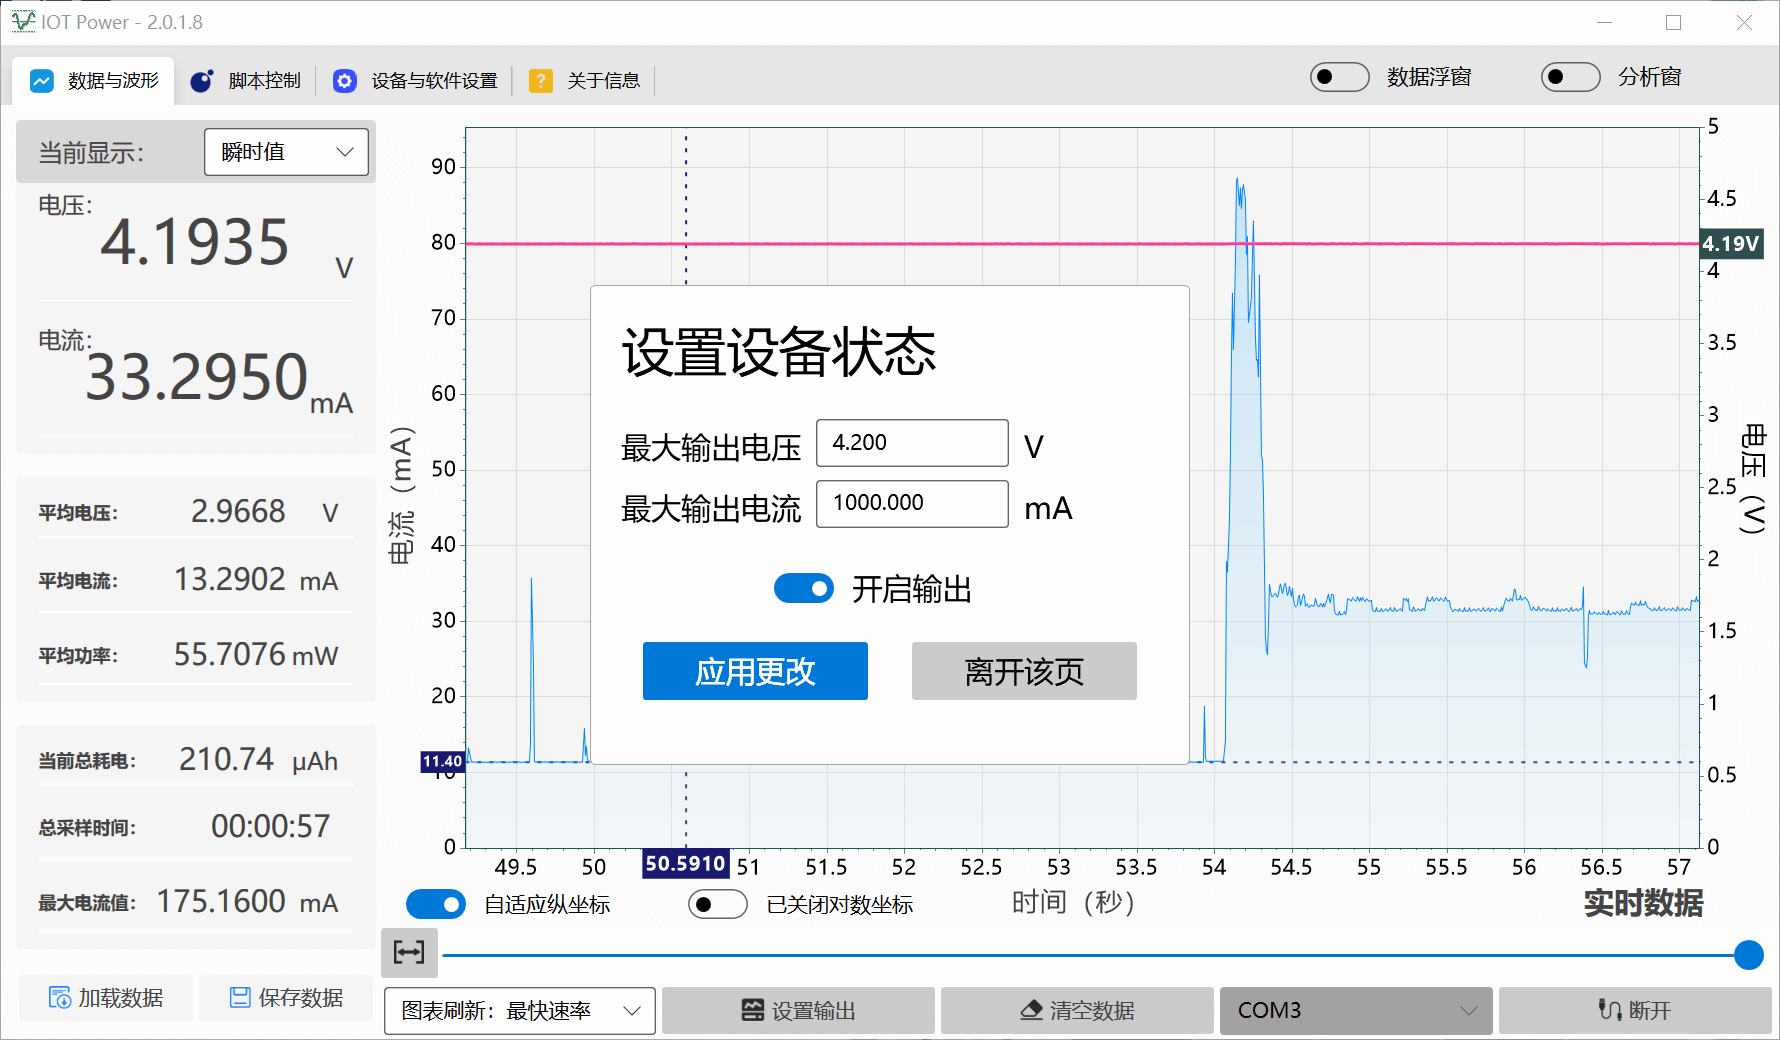Click the disconnect plug icon

[1609, 1011]
